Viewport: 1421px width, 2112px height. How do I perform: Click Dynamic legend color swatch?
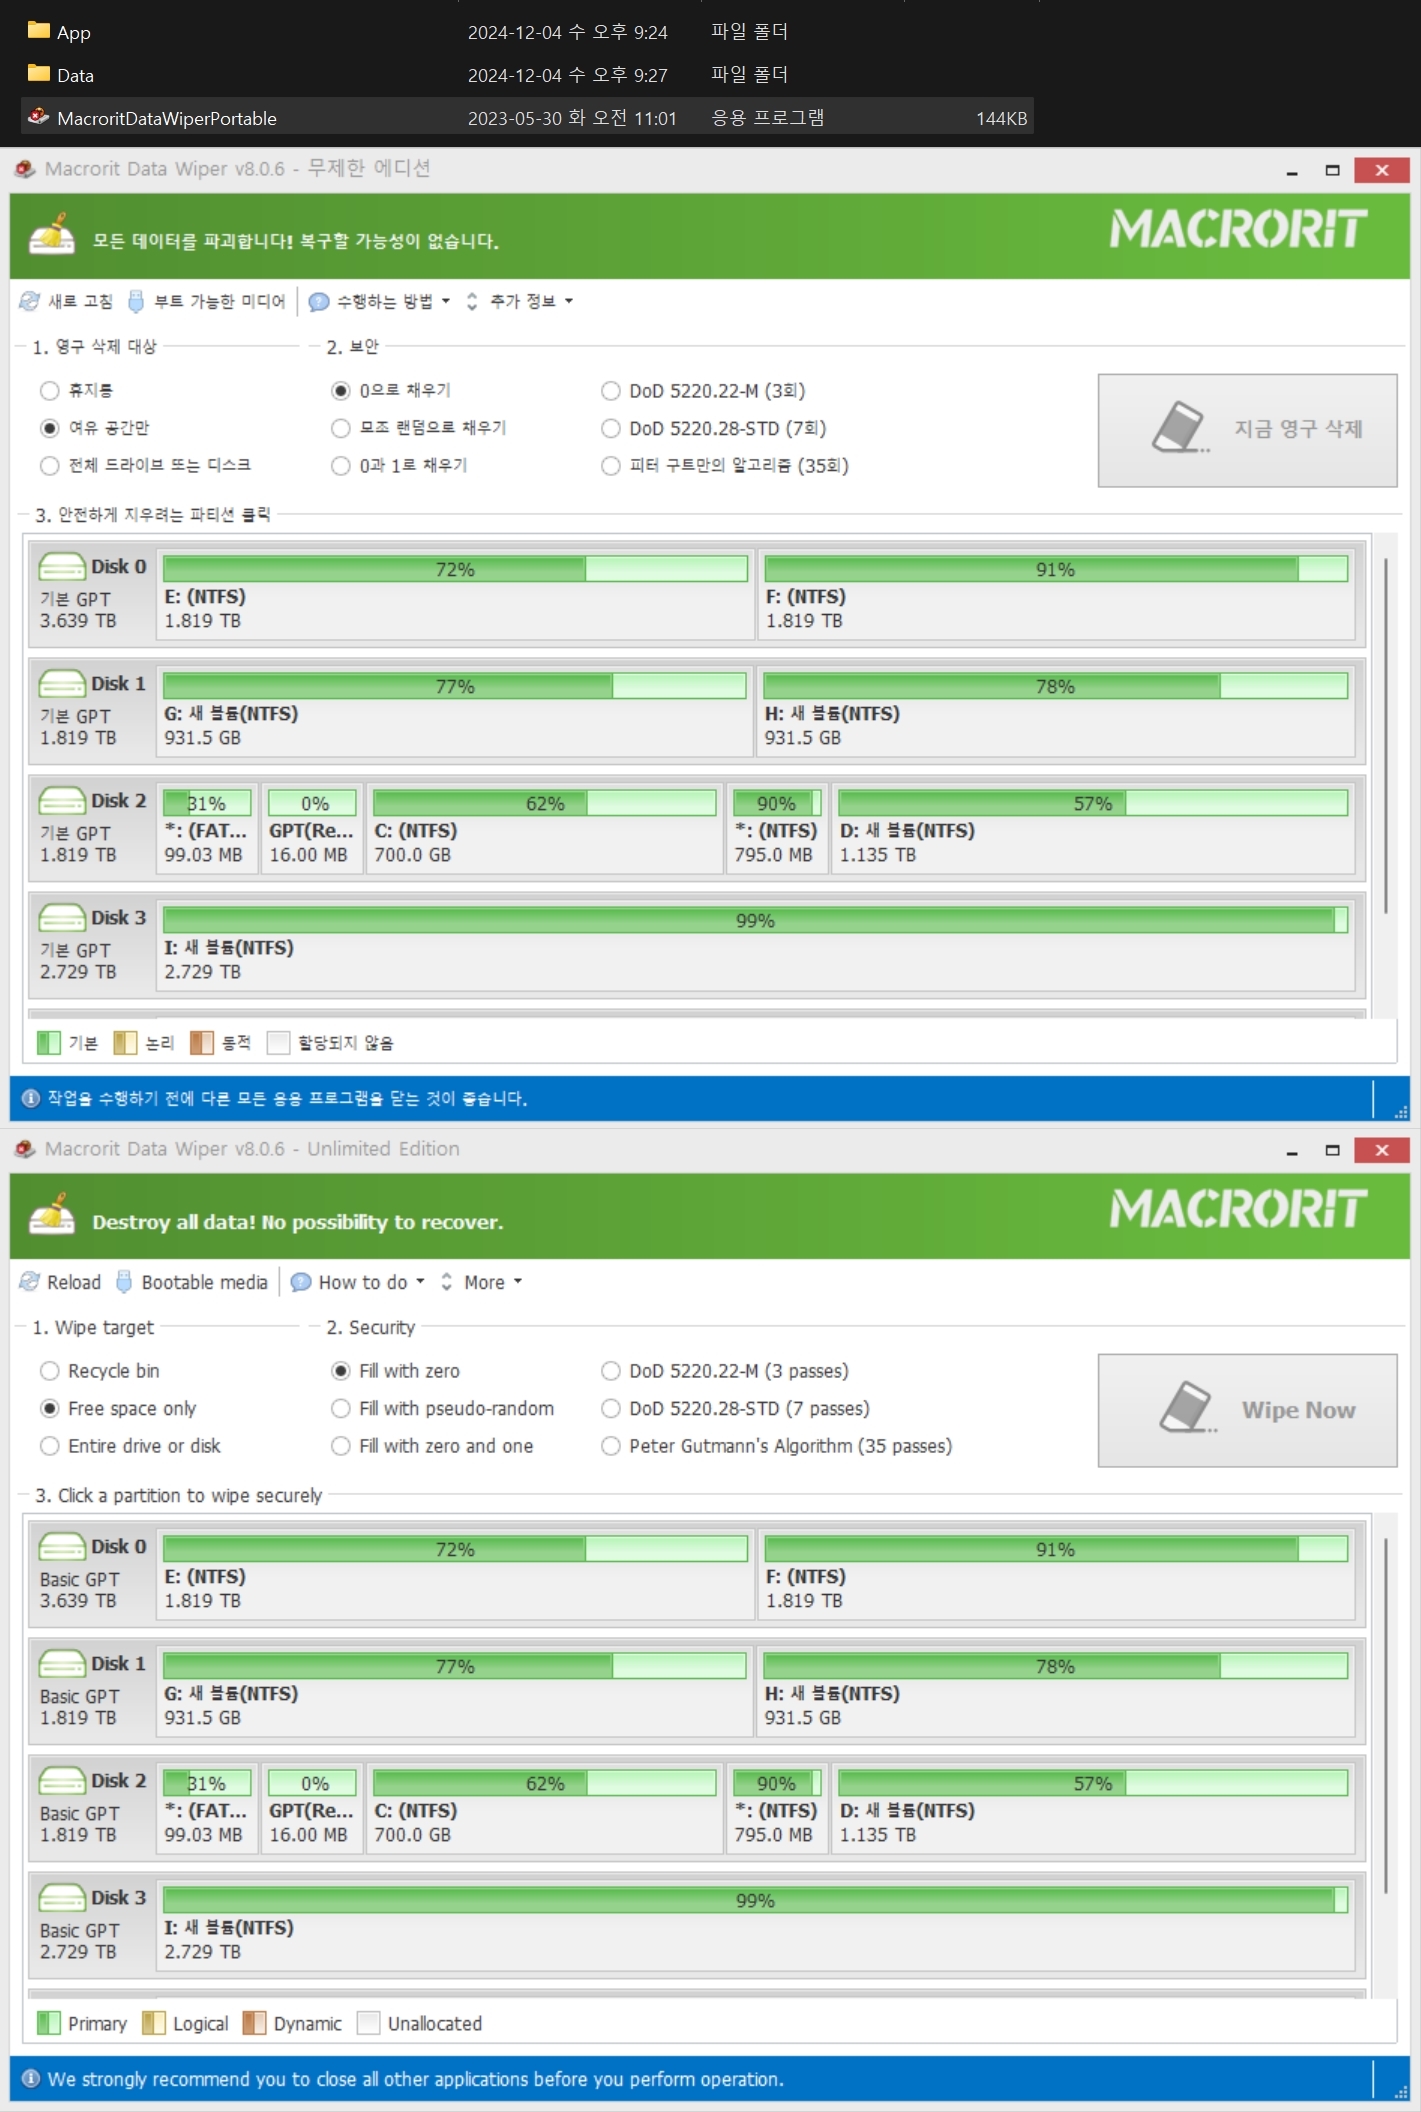pyautogui.click(x=254, y=2023)
